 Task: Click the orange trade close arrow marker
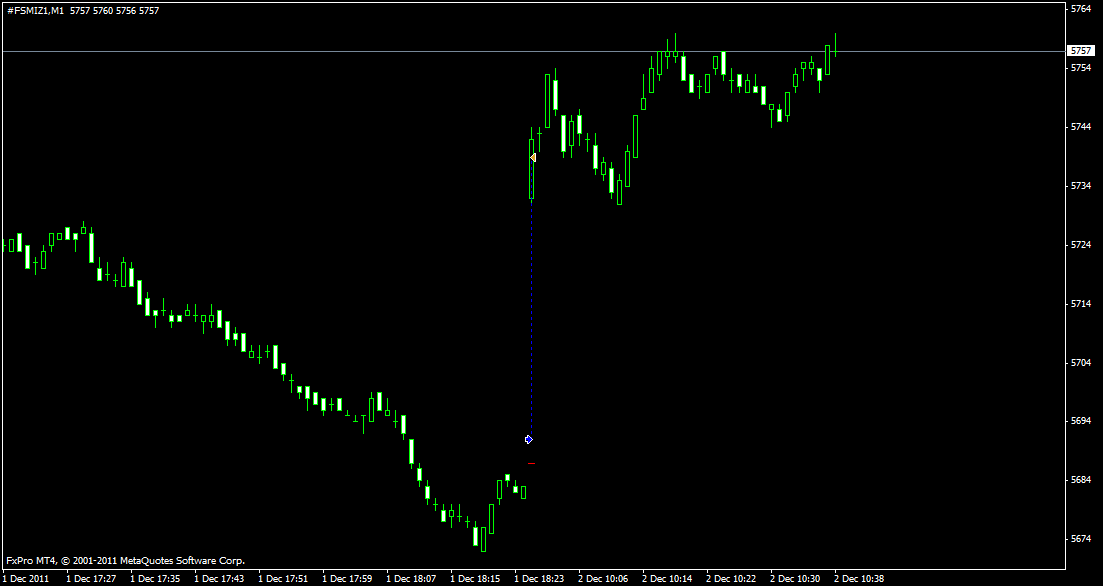pos(533,158)
